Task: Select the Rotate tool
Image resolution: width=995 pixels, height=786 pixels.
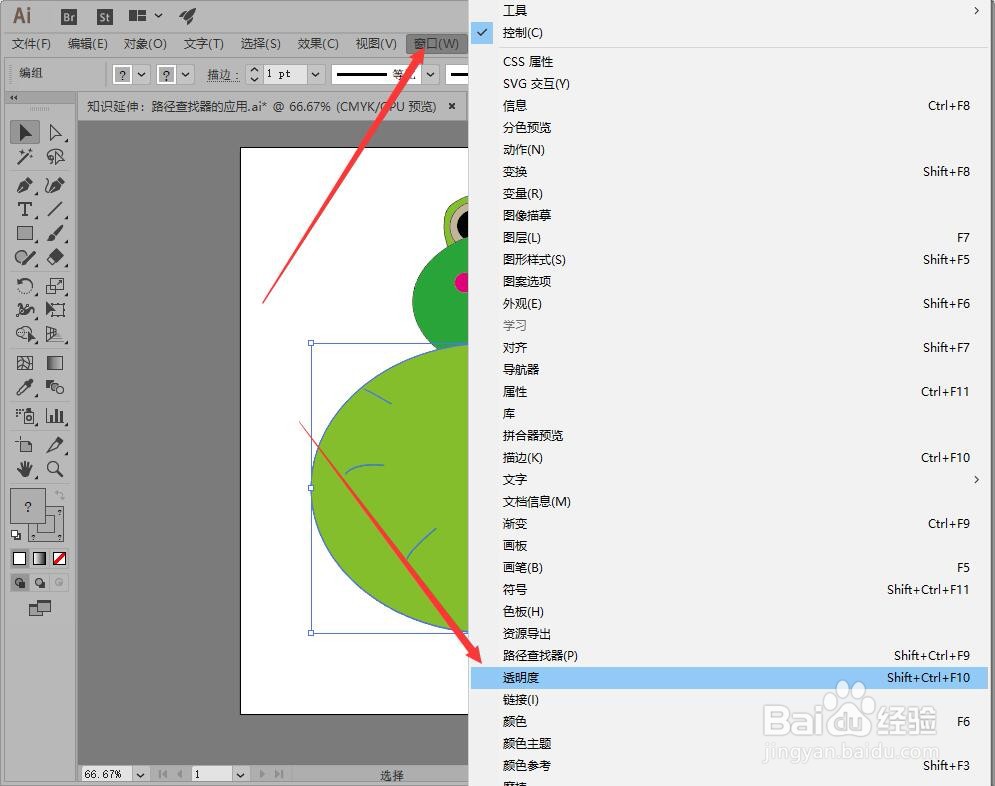Action: [25, 284]
